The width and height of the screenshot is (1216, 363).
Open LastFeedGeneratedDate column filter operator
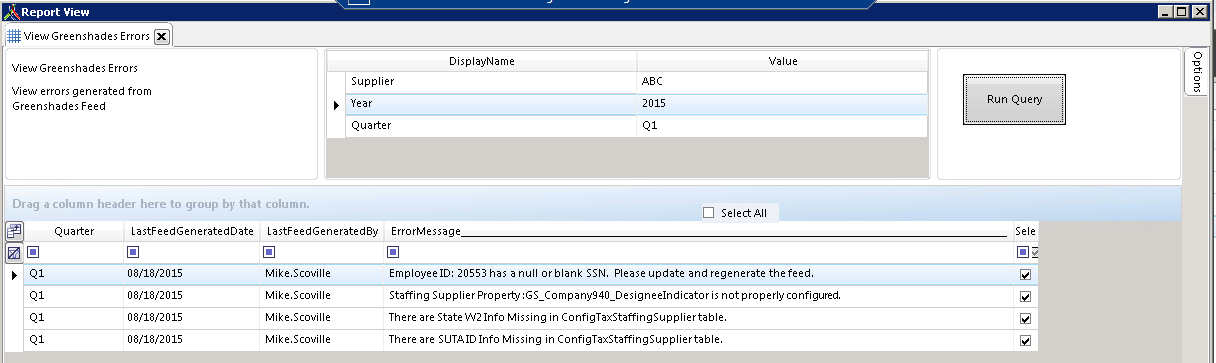coord(134,252)
